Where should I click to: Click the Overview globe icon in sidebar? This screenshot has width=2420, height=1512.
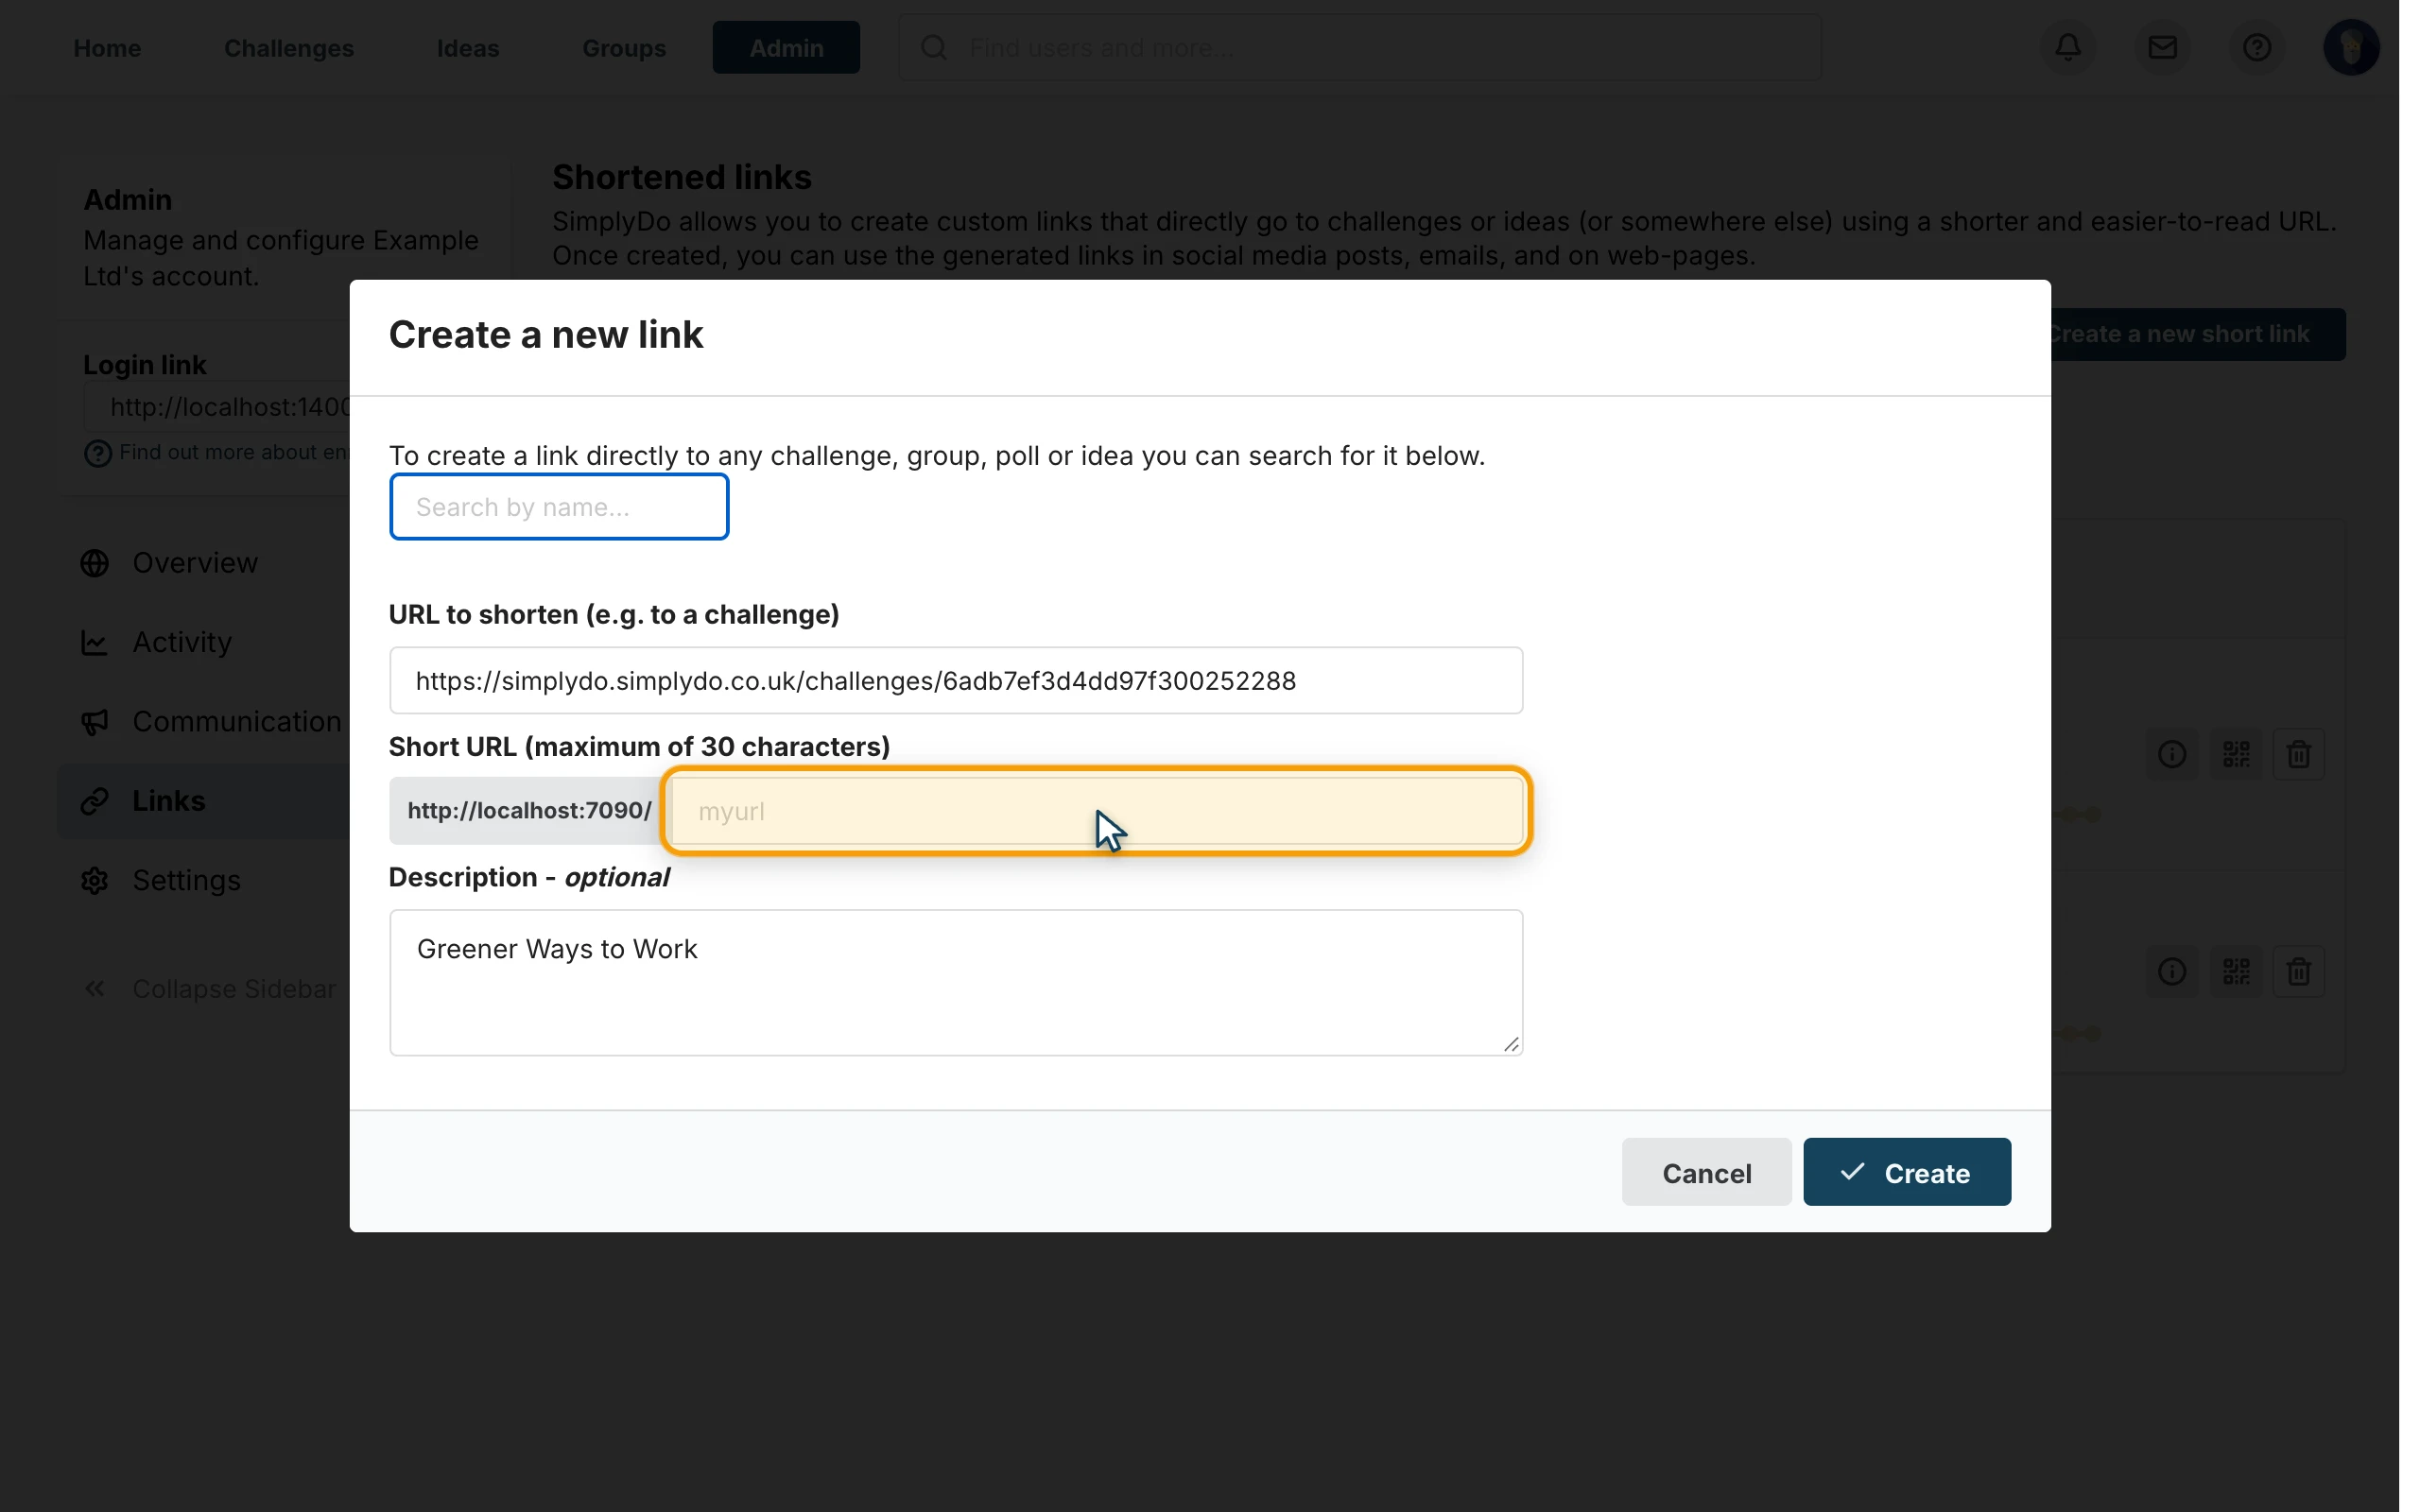(95, 563)
